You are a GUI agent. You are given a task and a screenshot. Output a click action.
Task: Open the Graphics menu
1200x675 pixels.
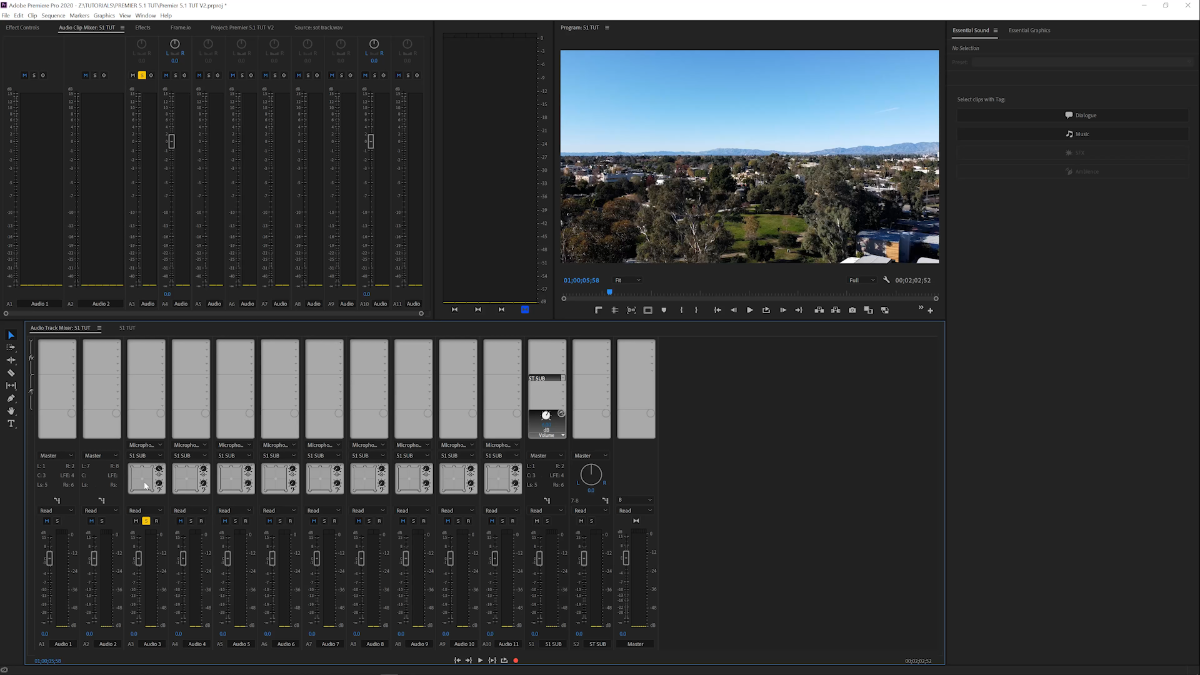104,16
